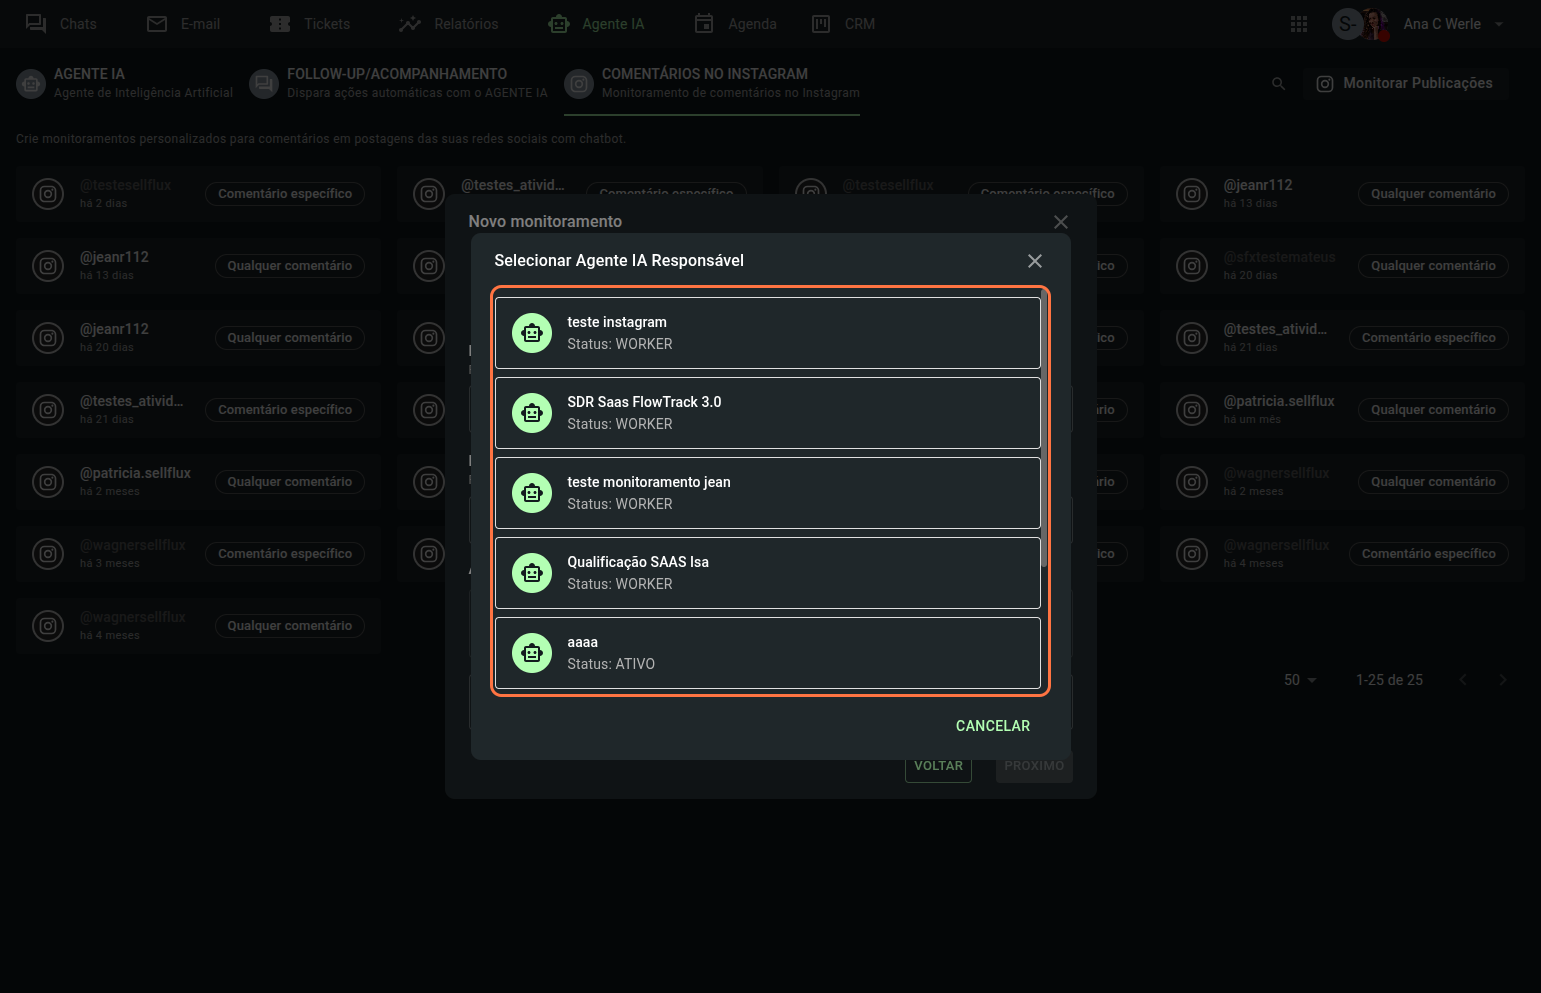Open the apps grid icon
Image resolution: width=1541 pixels, height=993 pixels.
(x=1299, y=24)
